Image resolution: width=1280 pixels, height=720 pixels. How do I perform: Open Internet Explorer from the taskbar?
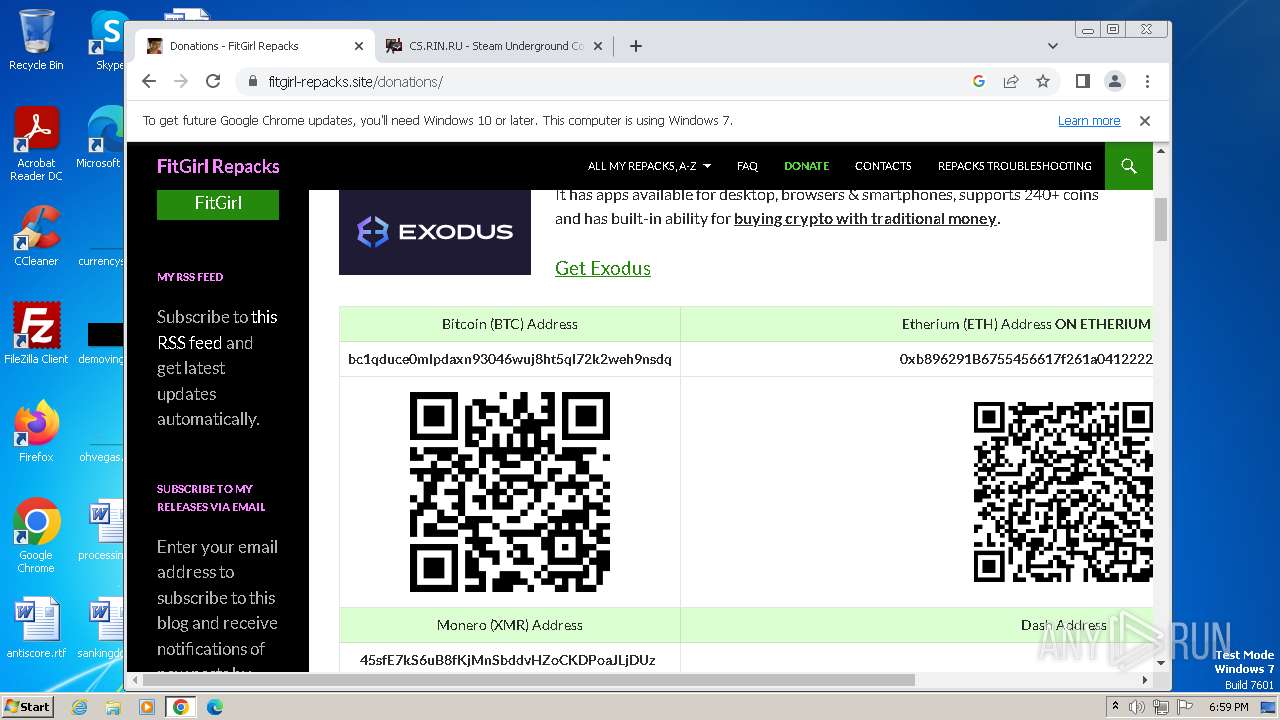[79, 707]
